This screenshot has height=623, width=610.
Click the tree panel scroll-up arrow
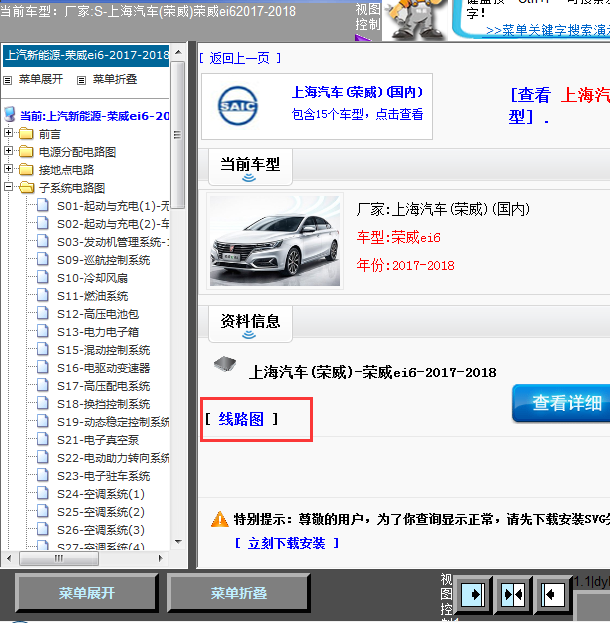(178, 52)
